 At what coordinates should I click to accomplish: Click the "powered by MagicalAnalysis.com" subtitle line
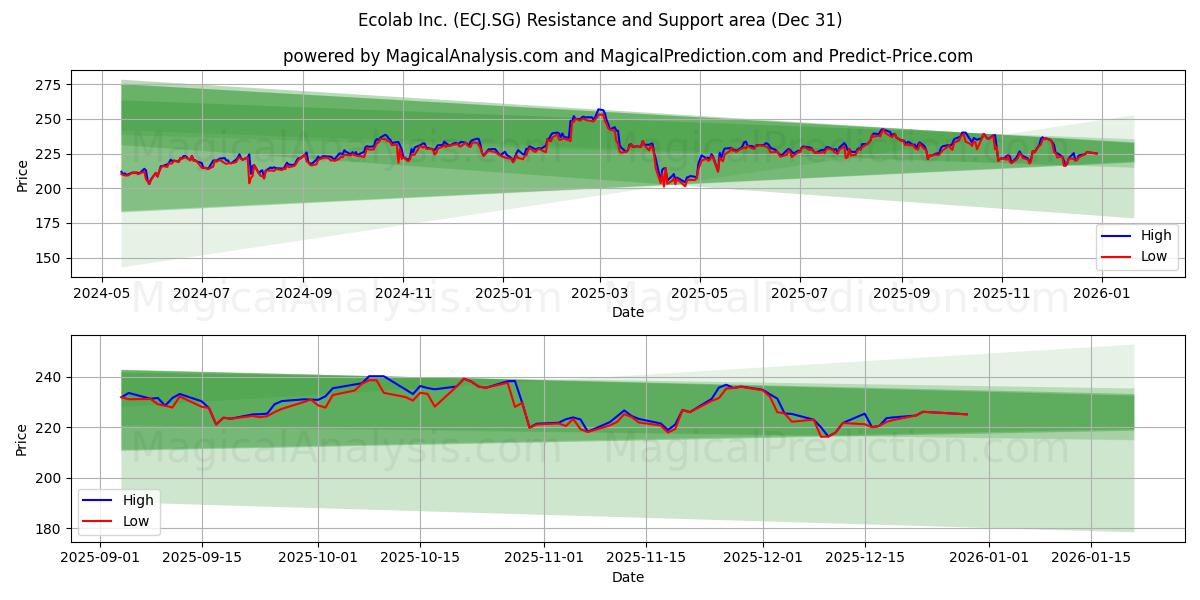[x=628, y=56]
